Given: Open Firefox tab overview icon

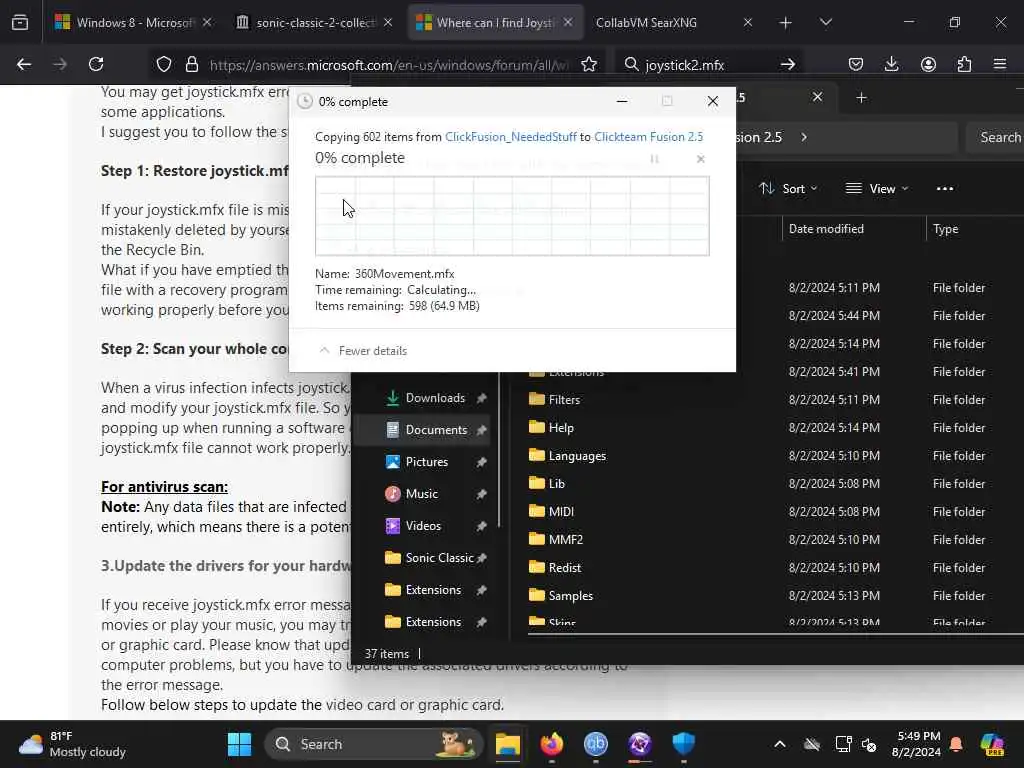Looking at the screenshot, I should [20, 22].
